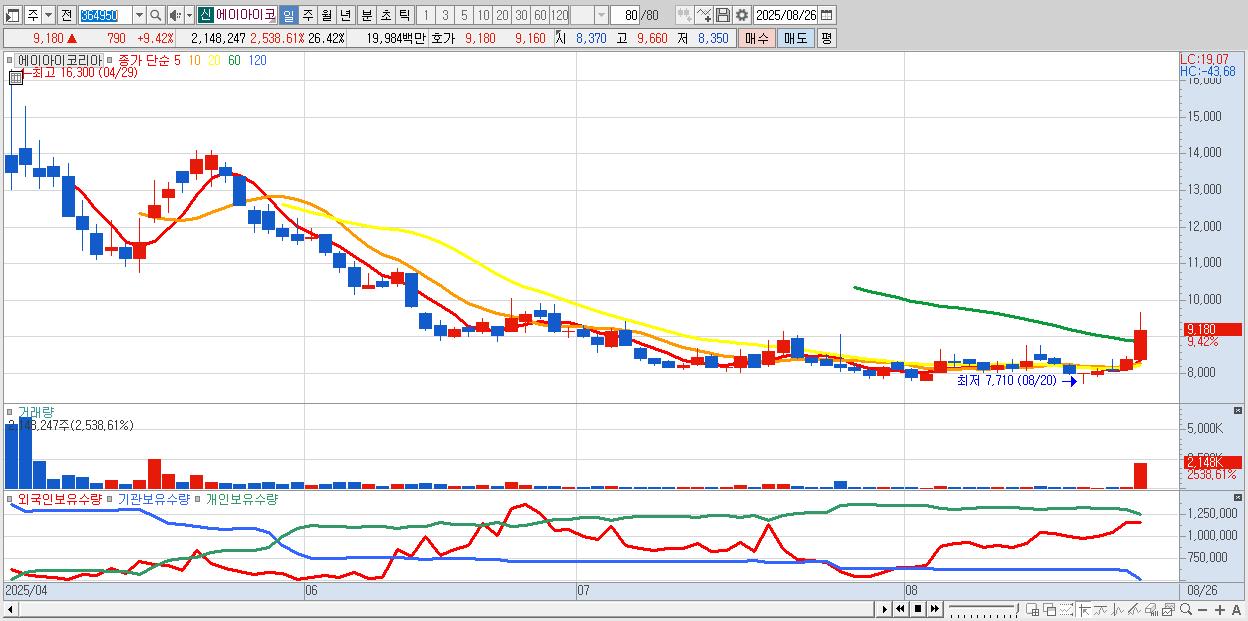Image resolution: width=1248 pixels, height=621 pixels.
Task: Click the moving-average line tool icon
Action: coord(1101,610)
